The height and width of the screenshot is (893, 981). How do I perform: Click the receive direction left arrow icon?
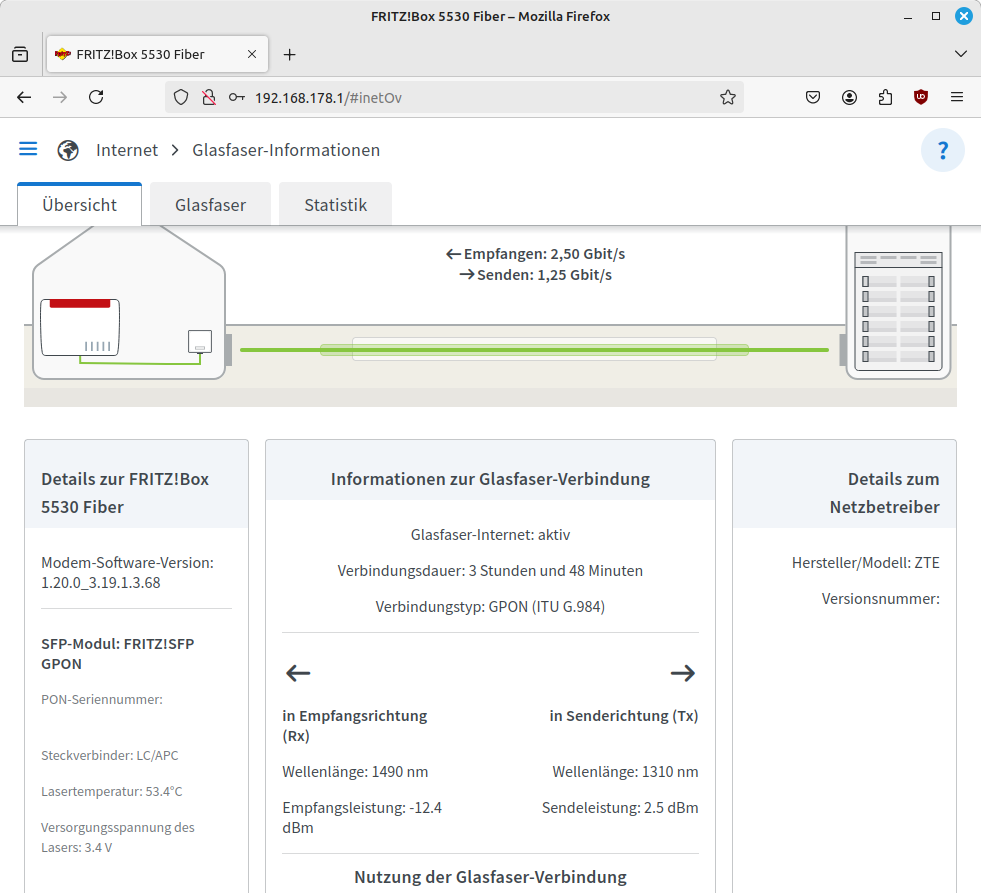tap(298, 673)
